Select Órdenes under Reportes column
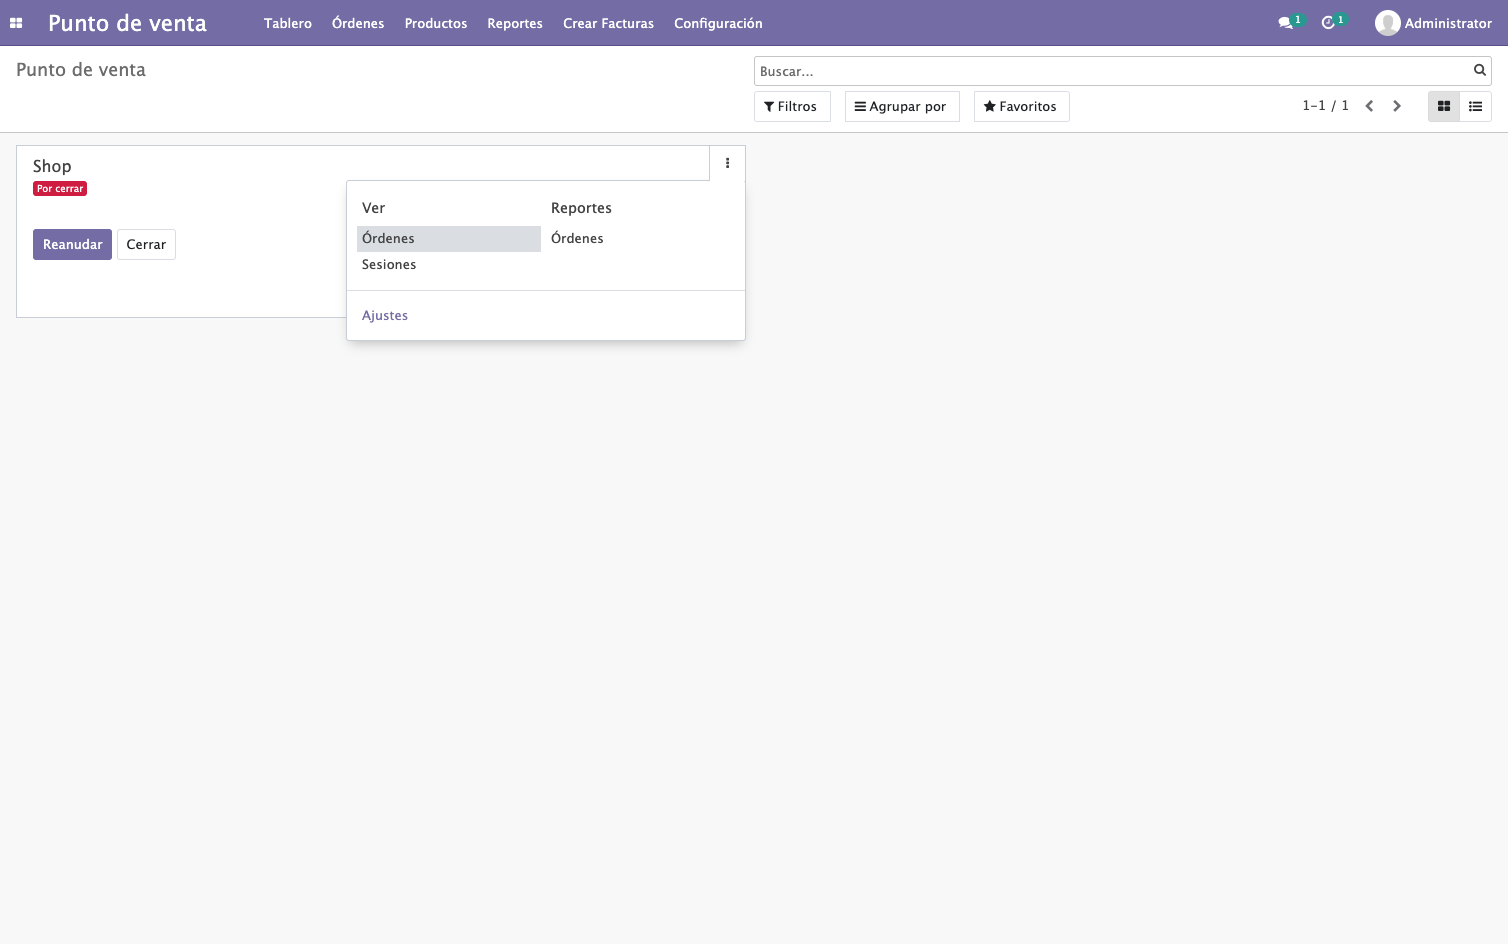The image size is (1508, 944). click(577, 239)
